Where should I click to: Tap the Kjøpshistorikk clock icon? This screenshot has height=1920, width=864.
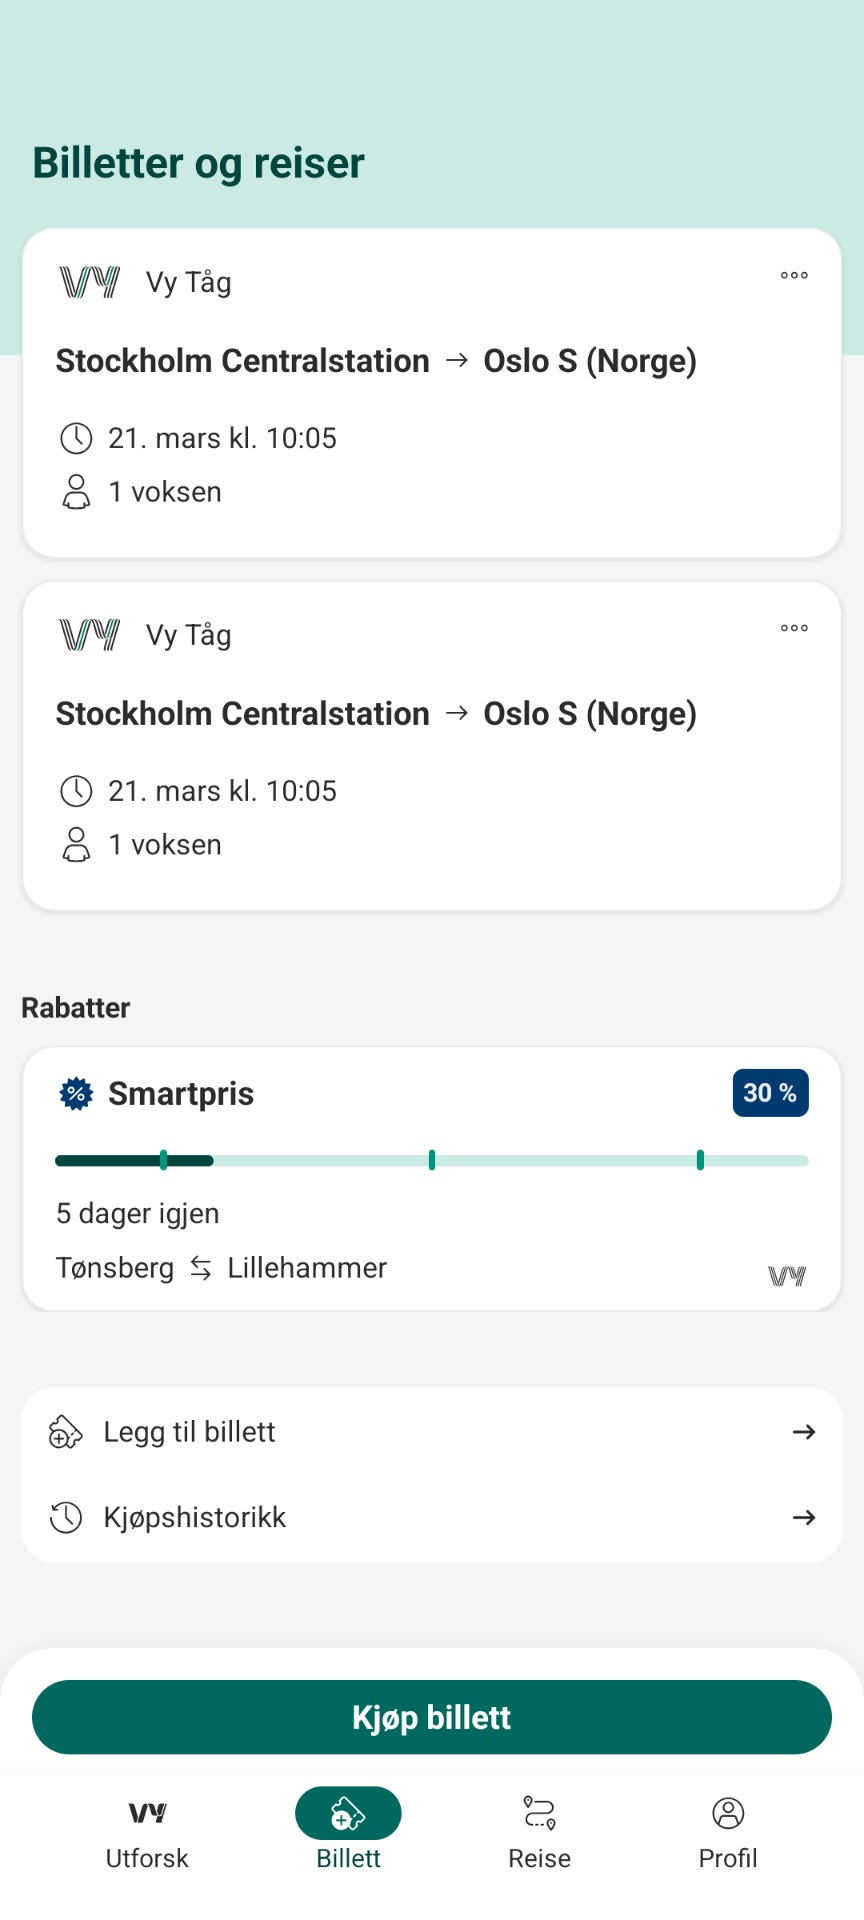tap(66, 1517)
